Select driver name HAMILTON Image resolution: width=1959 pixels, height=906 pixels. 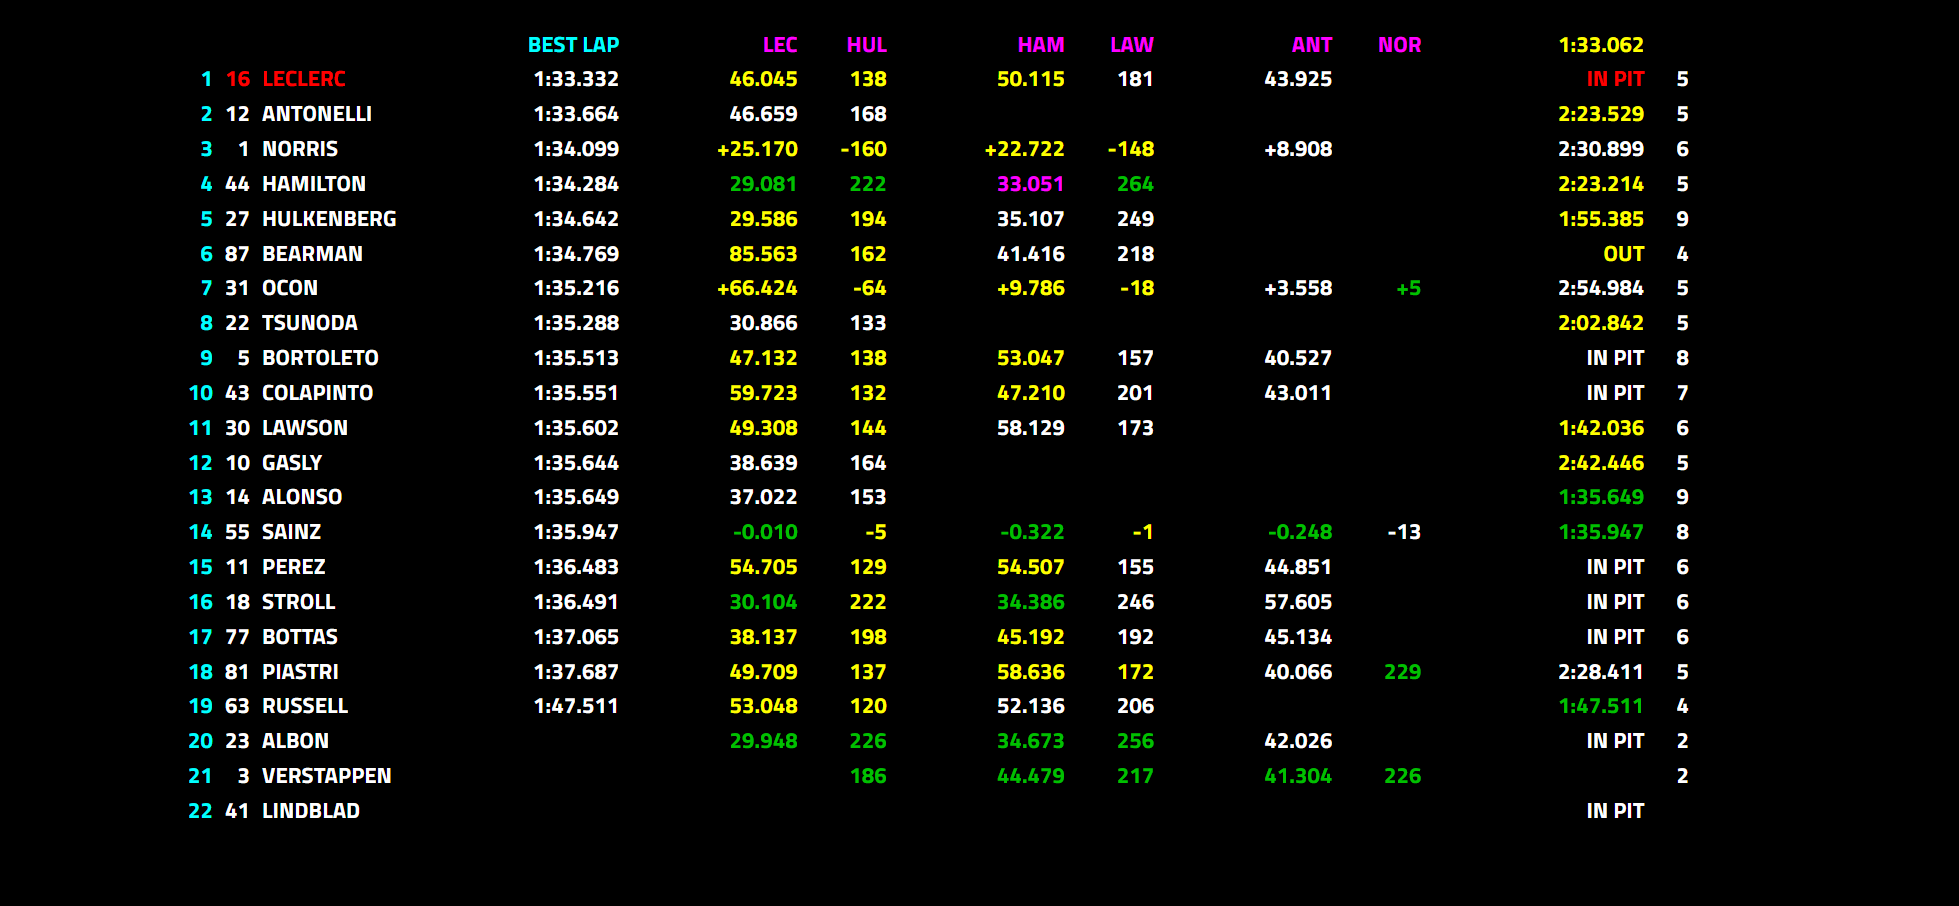[x=314, y=184]
